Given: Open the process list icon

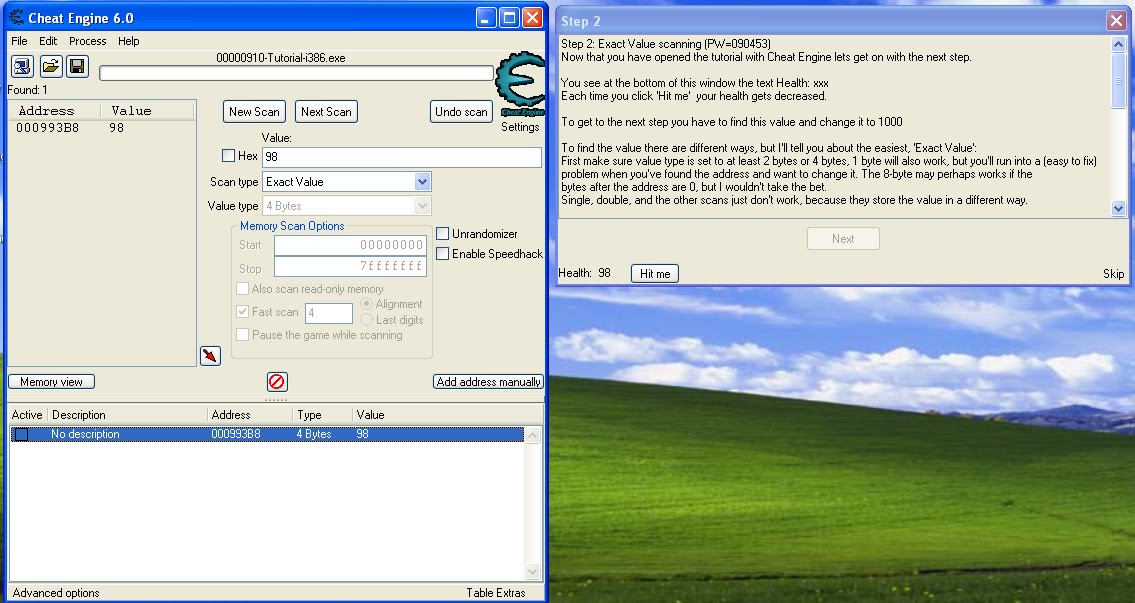Looking at the screenshot, I should (x=22, y=67).
